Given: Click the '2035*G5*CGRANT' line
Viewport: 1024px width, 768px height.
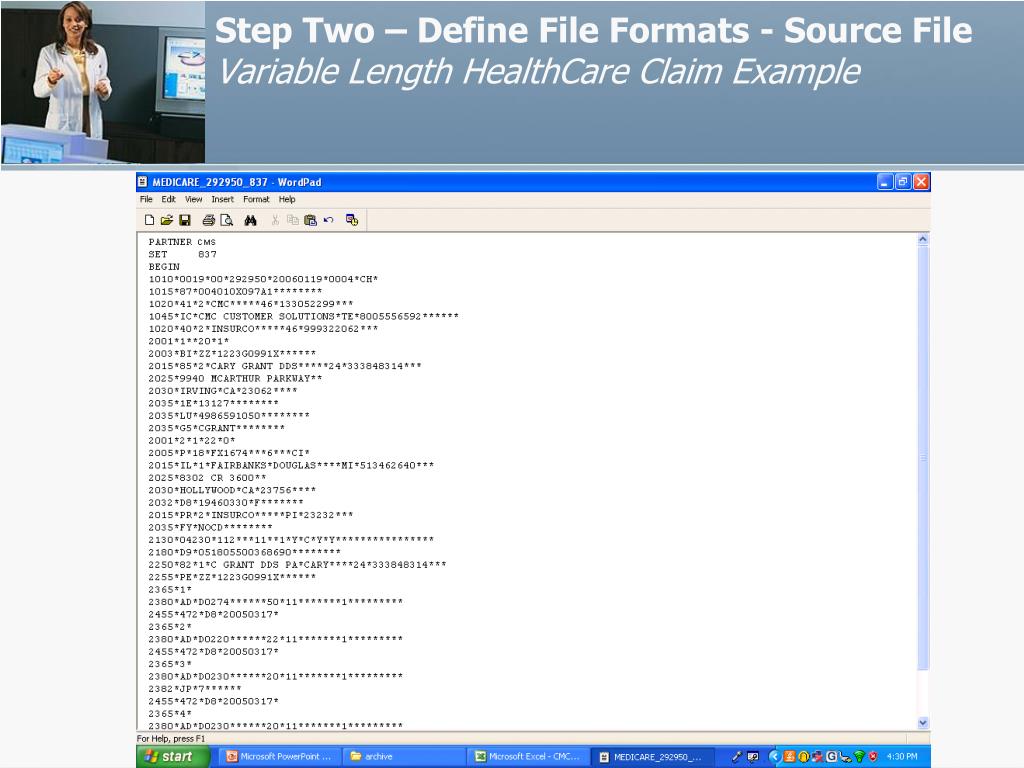Looking at the screenshot, I should (217, 428).
